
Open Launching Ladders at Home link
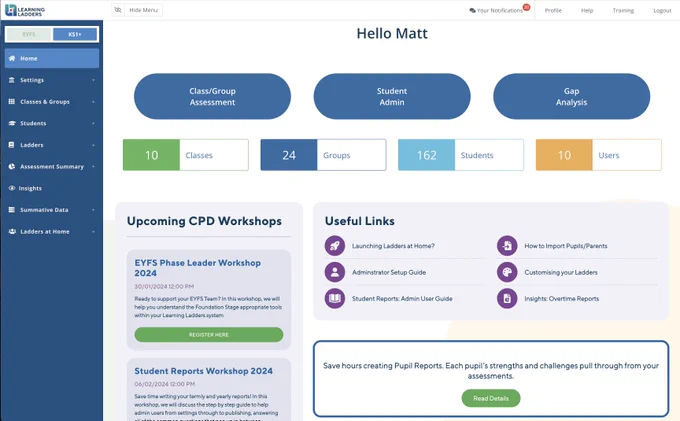pos(393,246)
